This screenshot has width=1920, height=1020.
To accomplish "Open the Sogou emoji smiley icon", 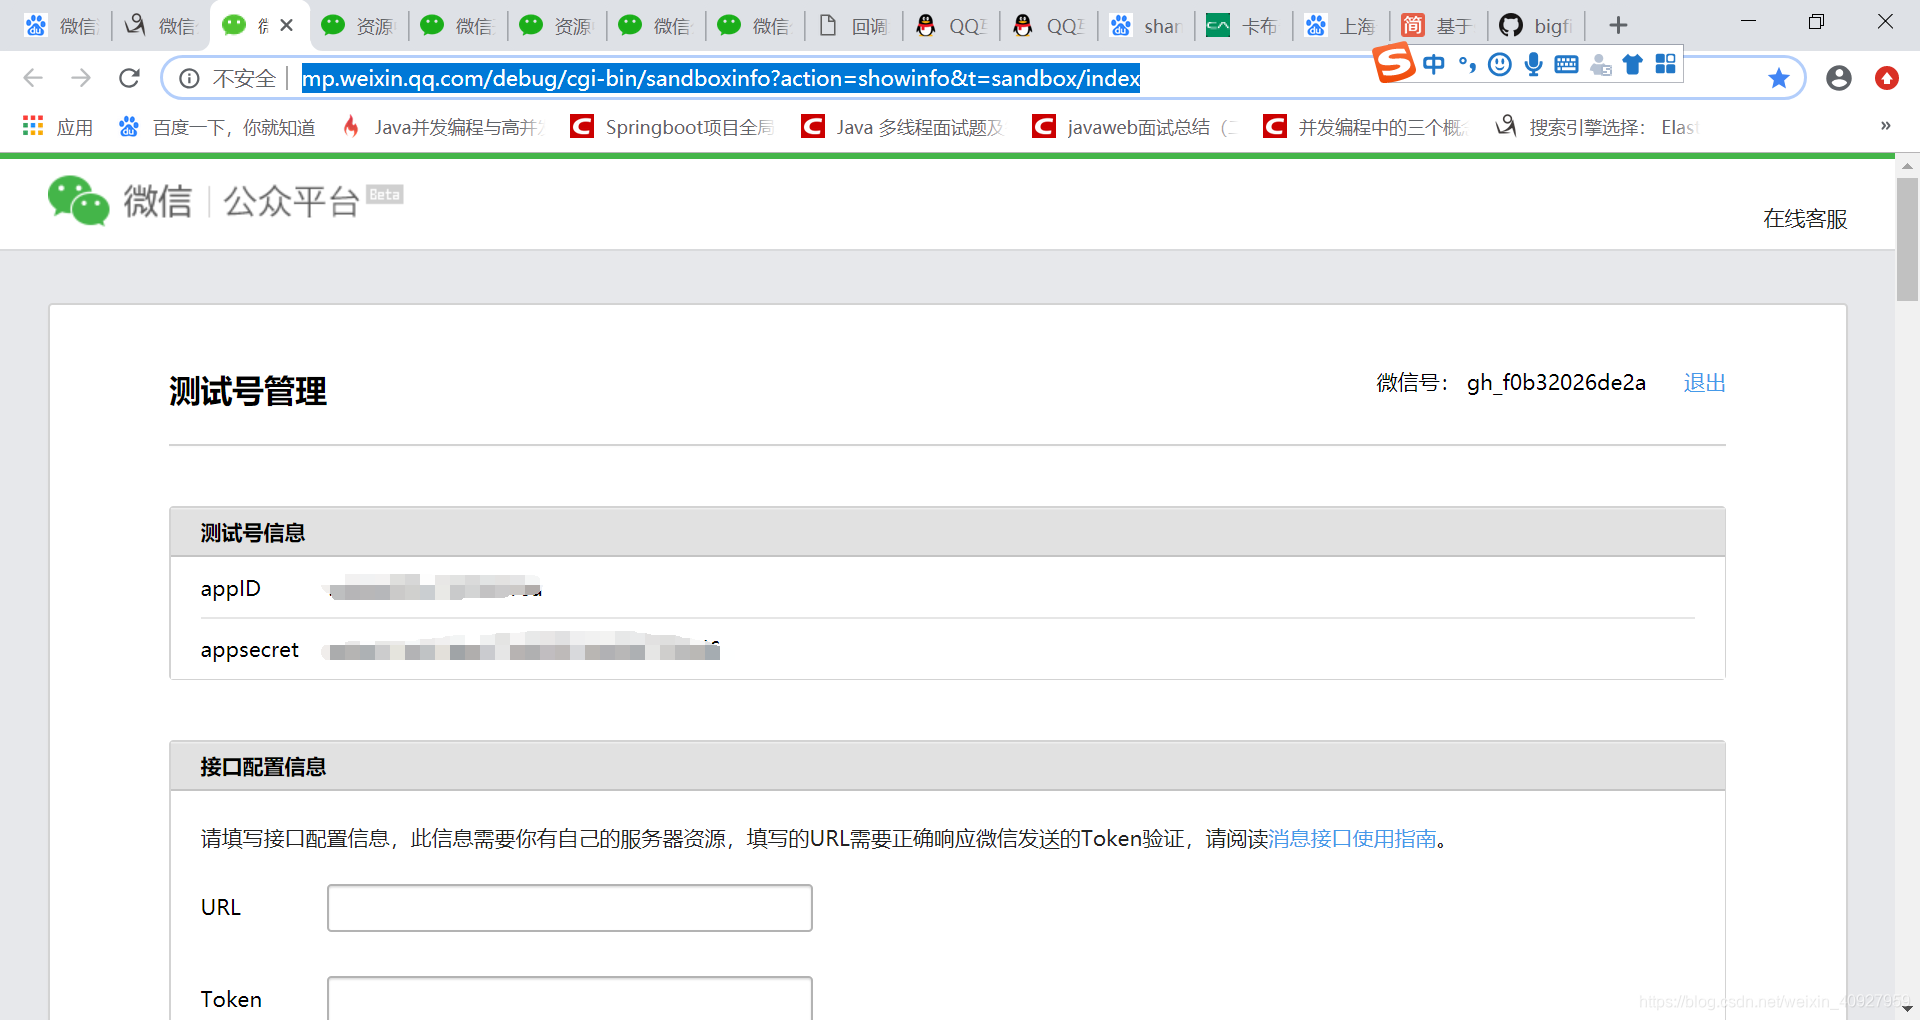I will 1499,65.
